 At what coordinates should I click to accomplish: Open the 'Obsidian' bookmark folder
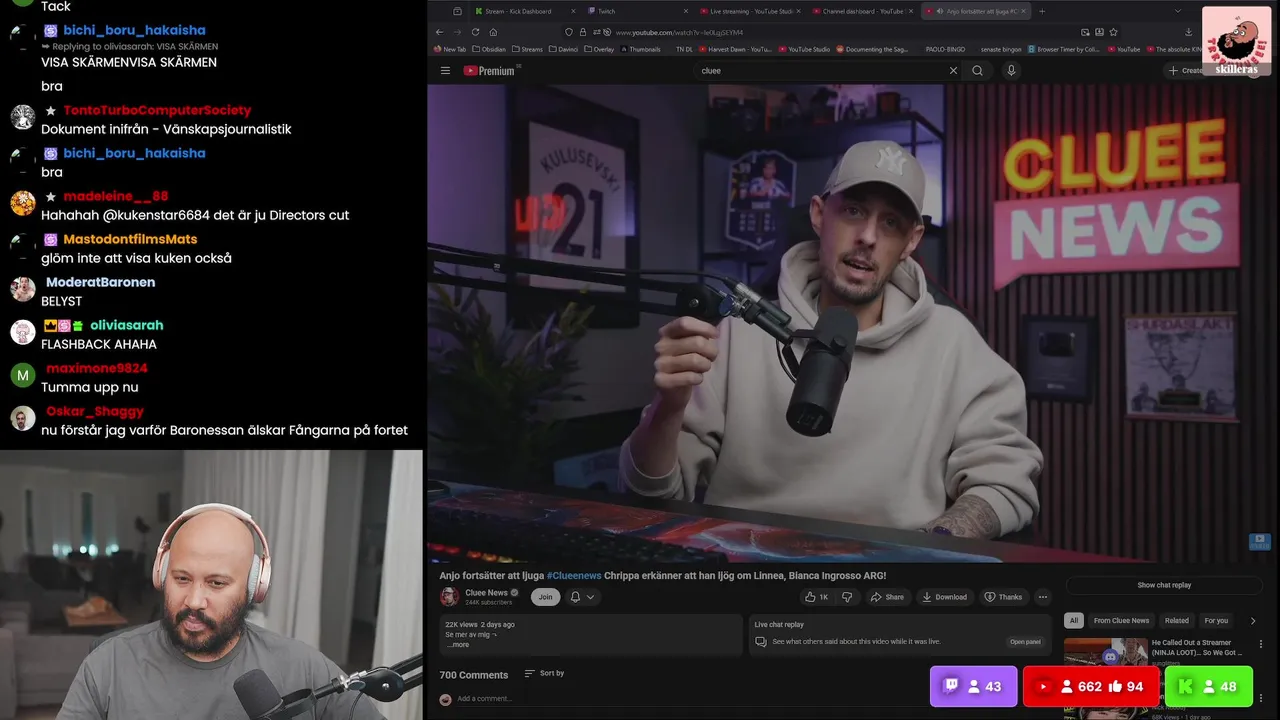click(x=489, y=49)
